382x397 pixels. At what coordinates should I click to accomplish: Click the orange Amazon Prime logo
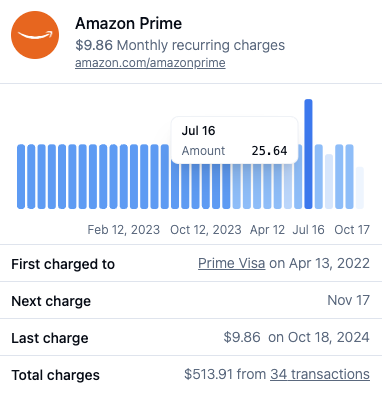click(35, 35)
